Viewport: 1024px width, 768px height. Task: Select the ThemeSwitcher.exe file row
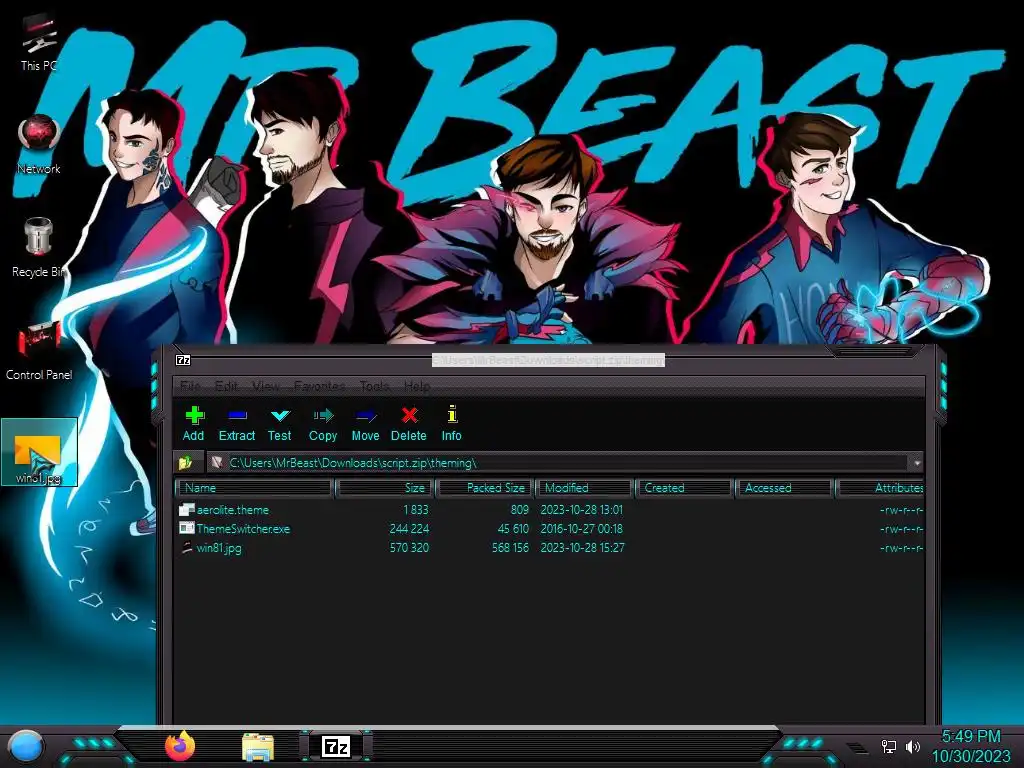550,528
